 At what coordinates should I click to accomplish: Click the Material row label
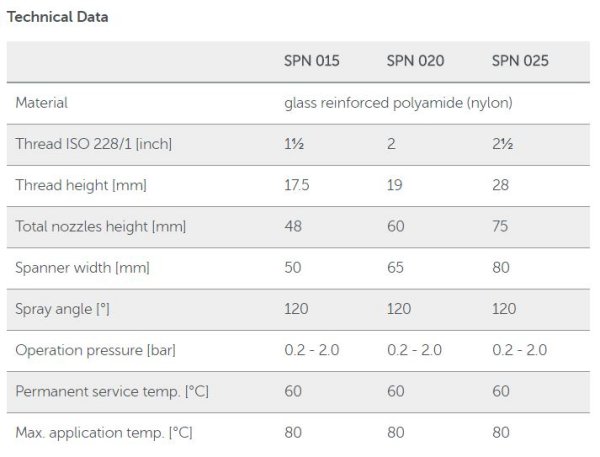42,102
